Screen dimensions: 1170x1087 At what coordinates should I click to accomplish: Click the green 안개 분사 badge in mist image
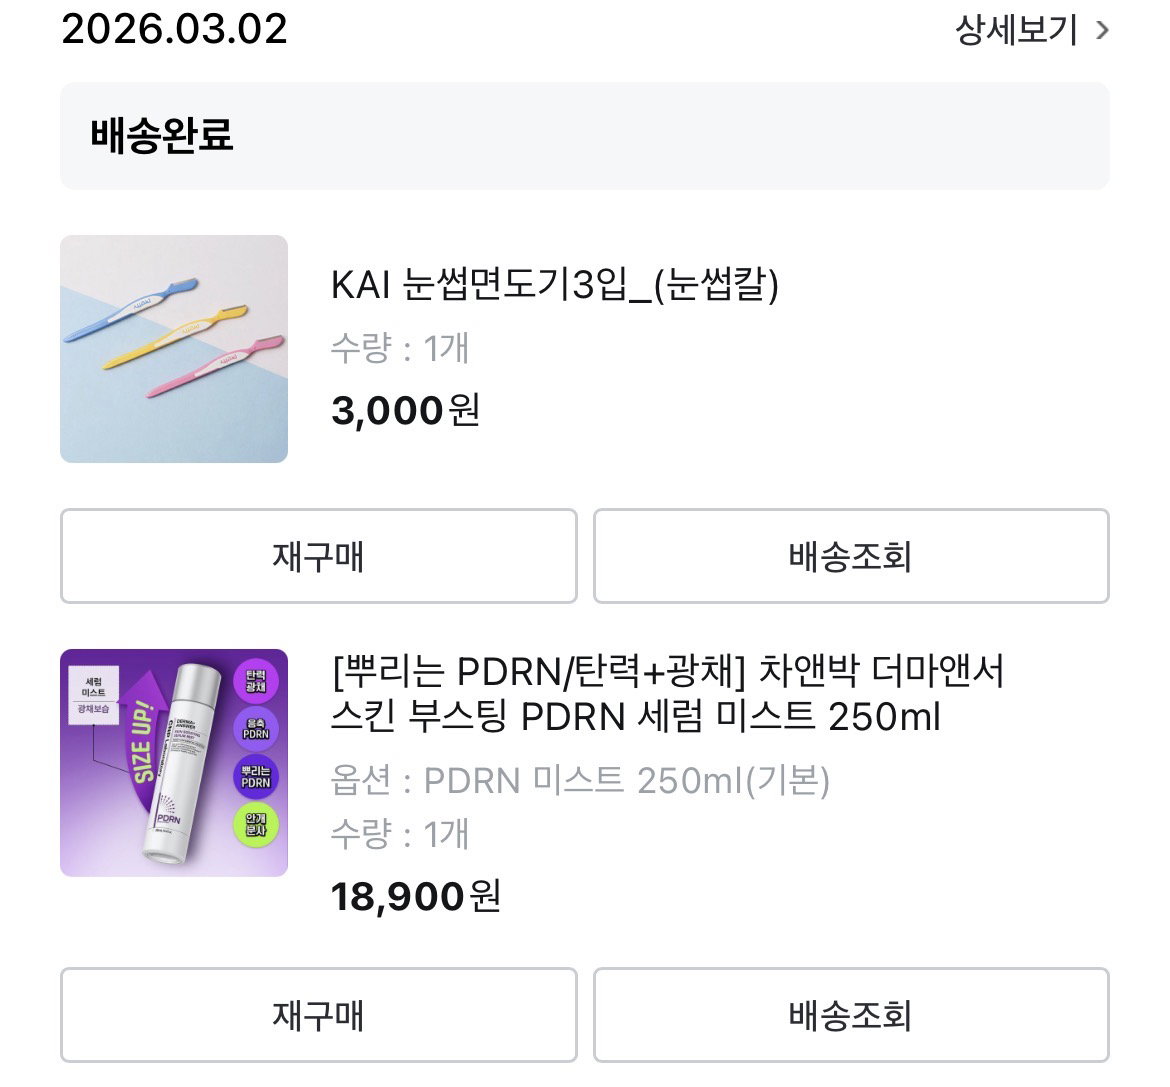pyautogui.click(x=256, y=824)
